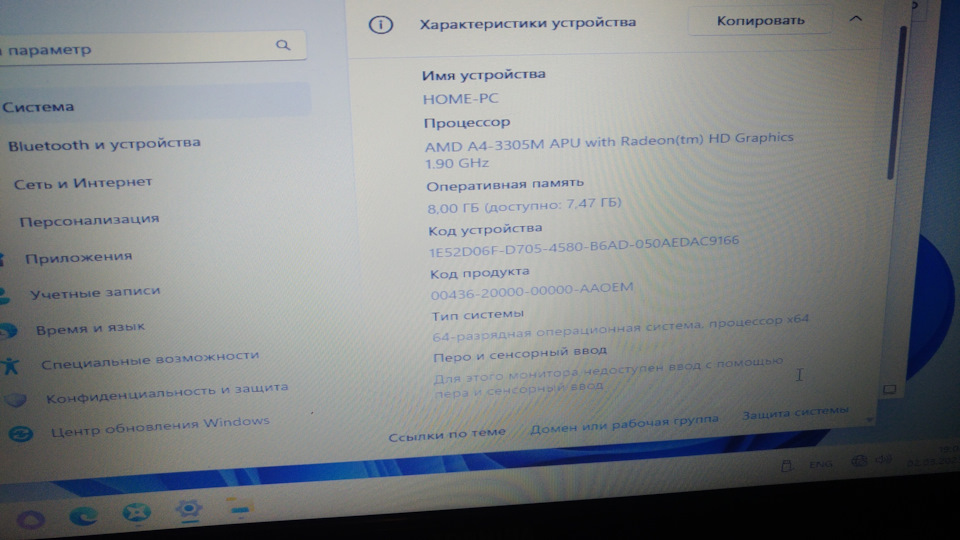Open Персонализация in the sidebar
This screenshot has height=540, width=960.
click(89, 220)
